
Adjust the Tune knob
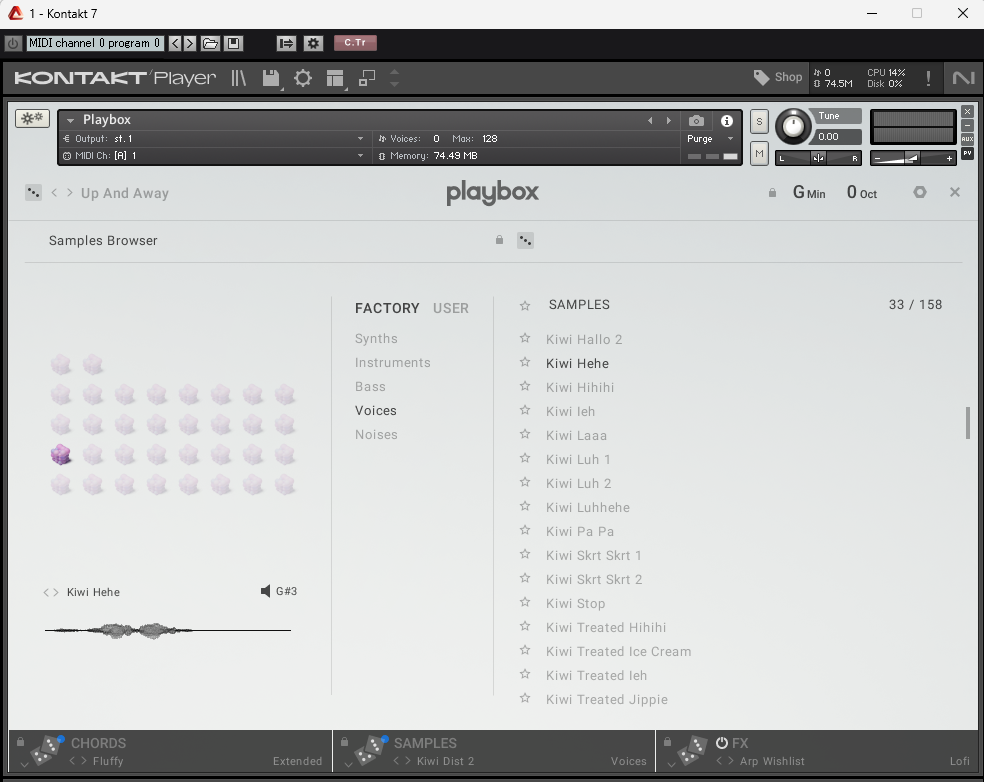pos(793,126)
